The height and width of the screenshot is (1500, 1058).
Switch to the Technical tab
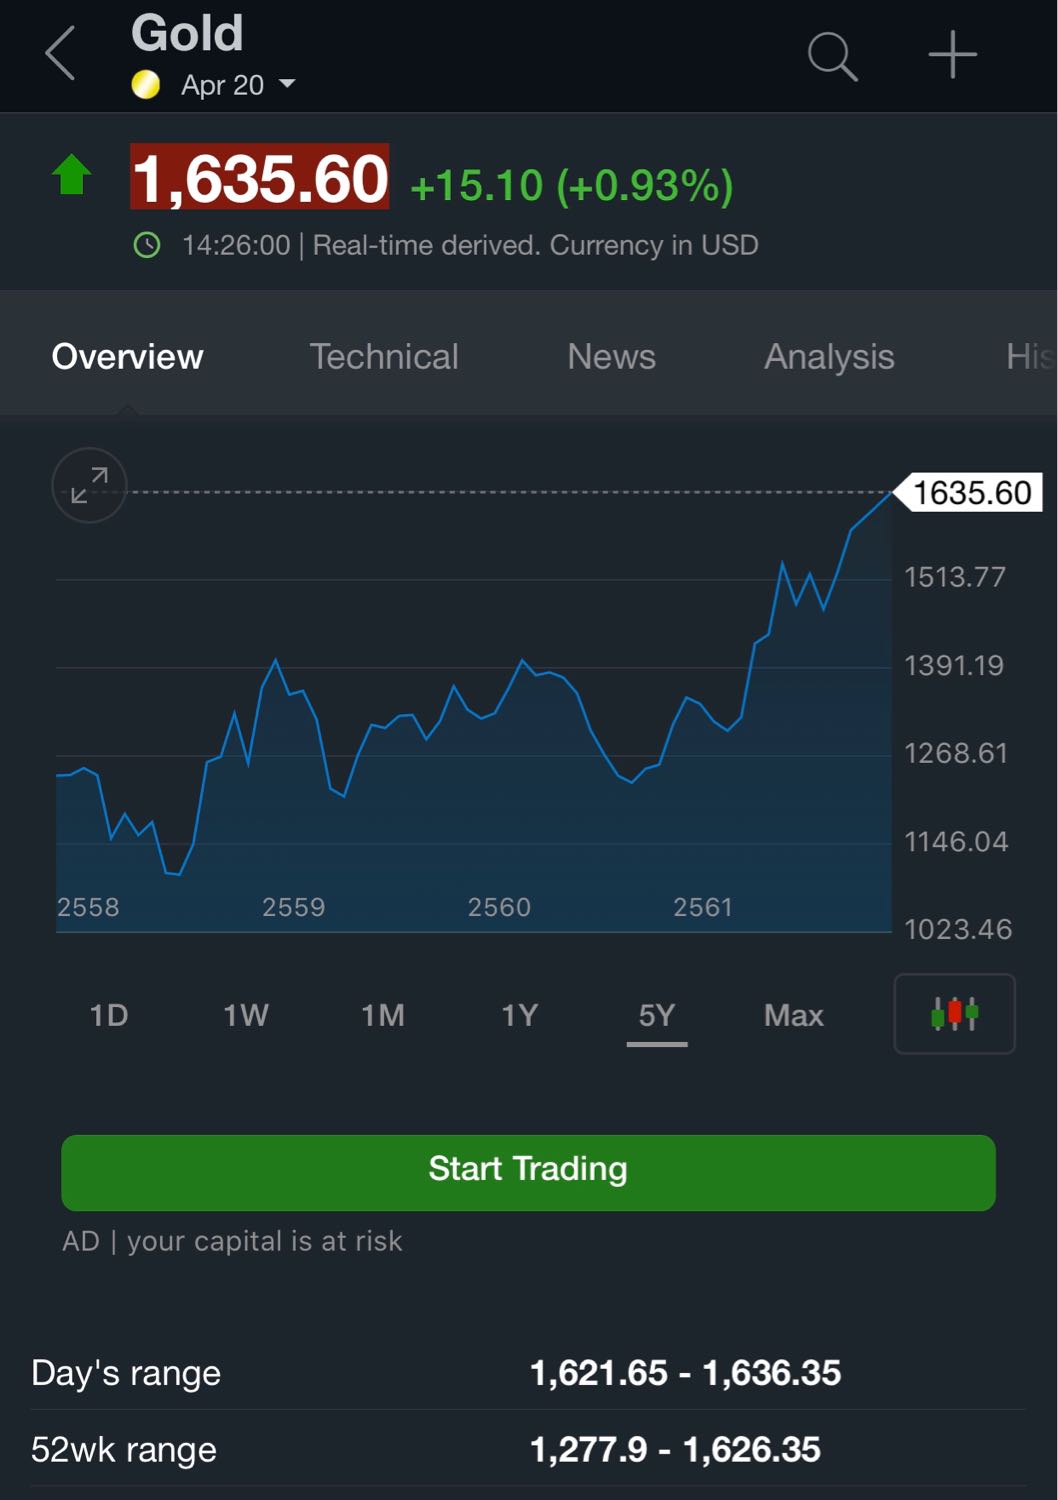point(384,357)
